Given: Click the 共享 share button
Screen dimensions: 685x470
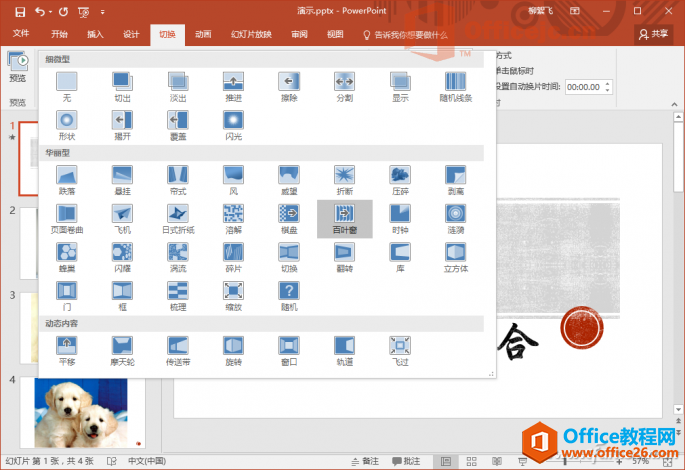Looking at the screenshot, I should tap(654, 34).
